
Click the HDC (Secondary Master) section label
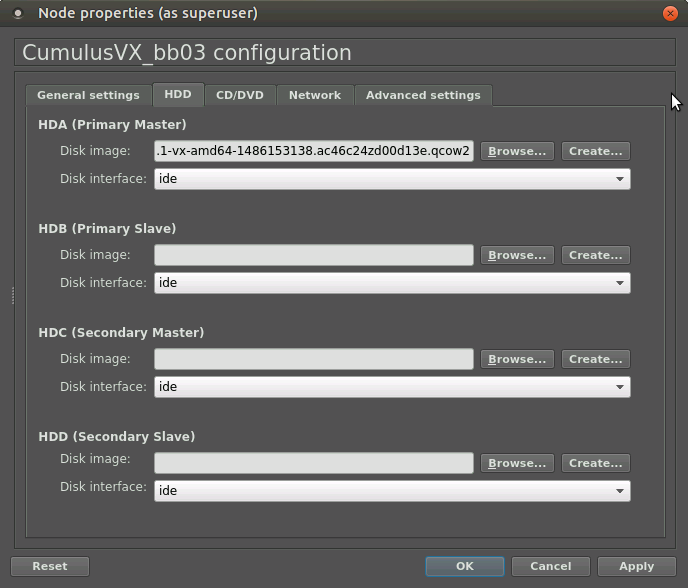121,333
